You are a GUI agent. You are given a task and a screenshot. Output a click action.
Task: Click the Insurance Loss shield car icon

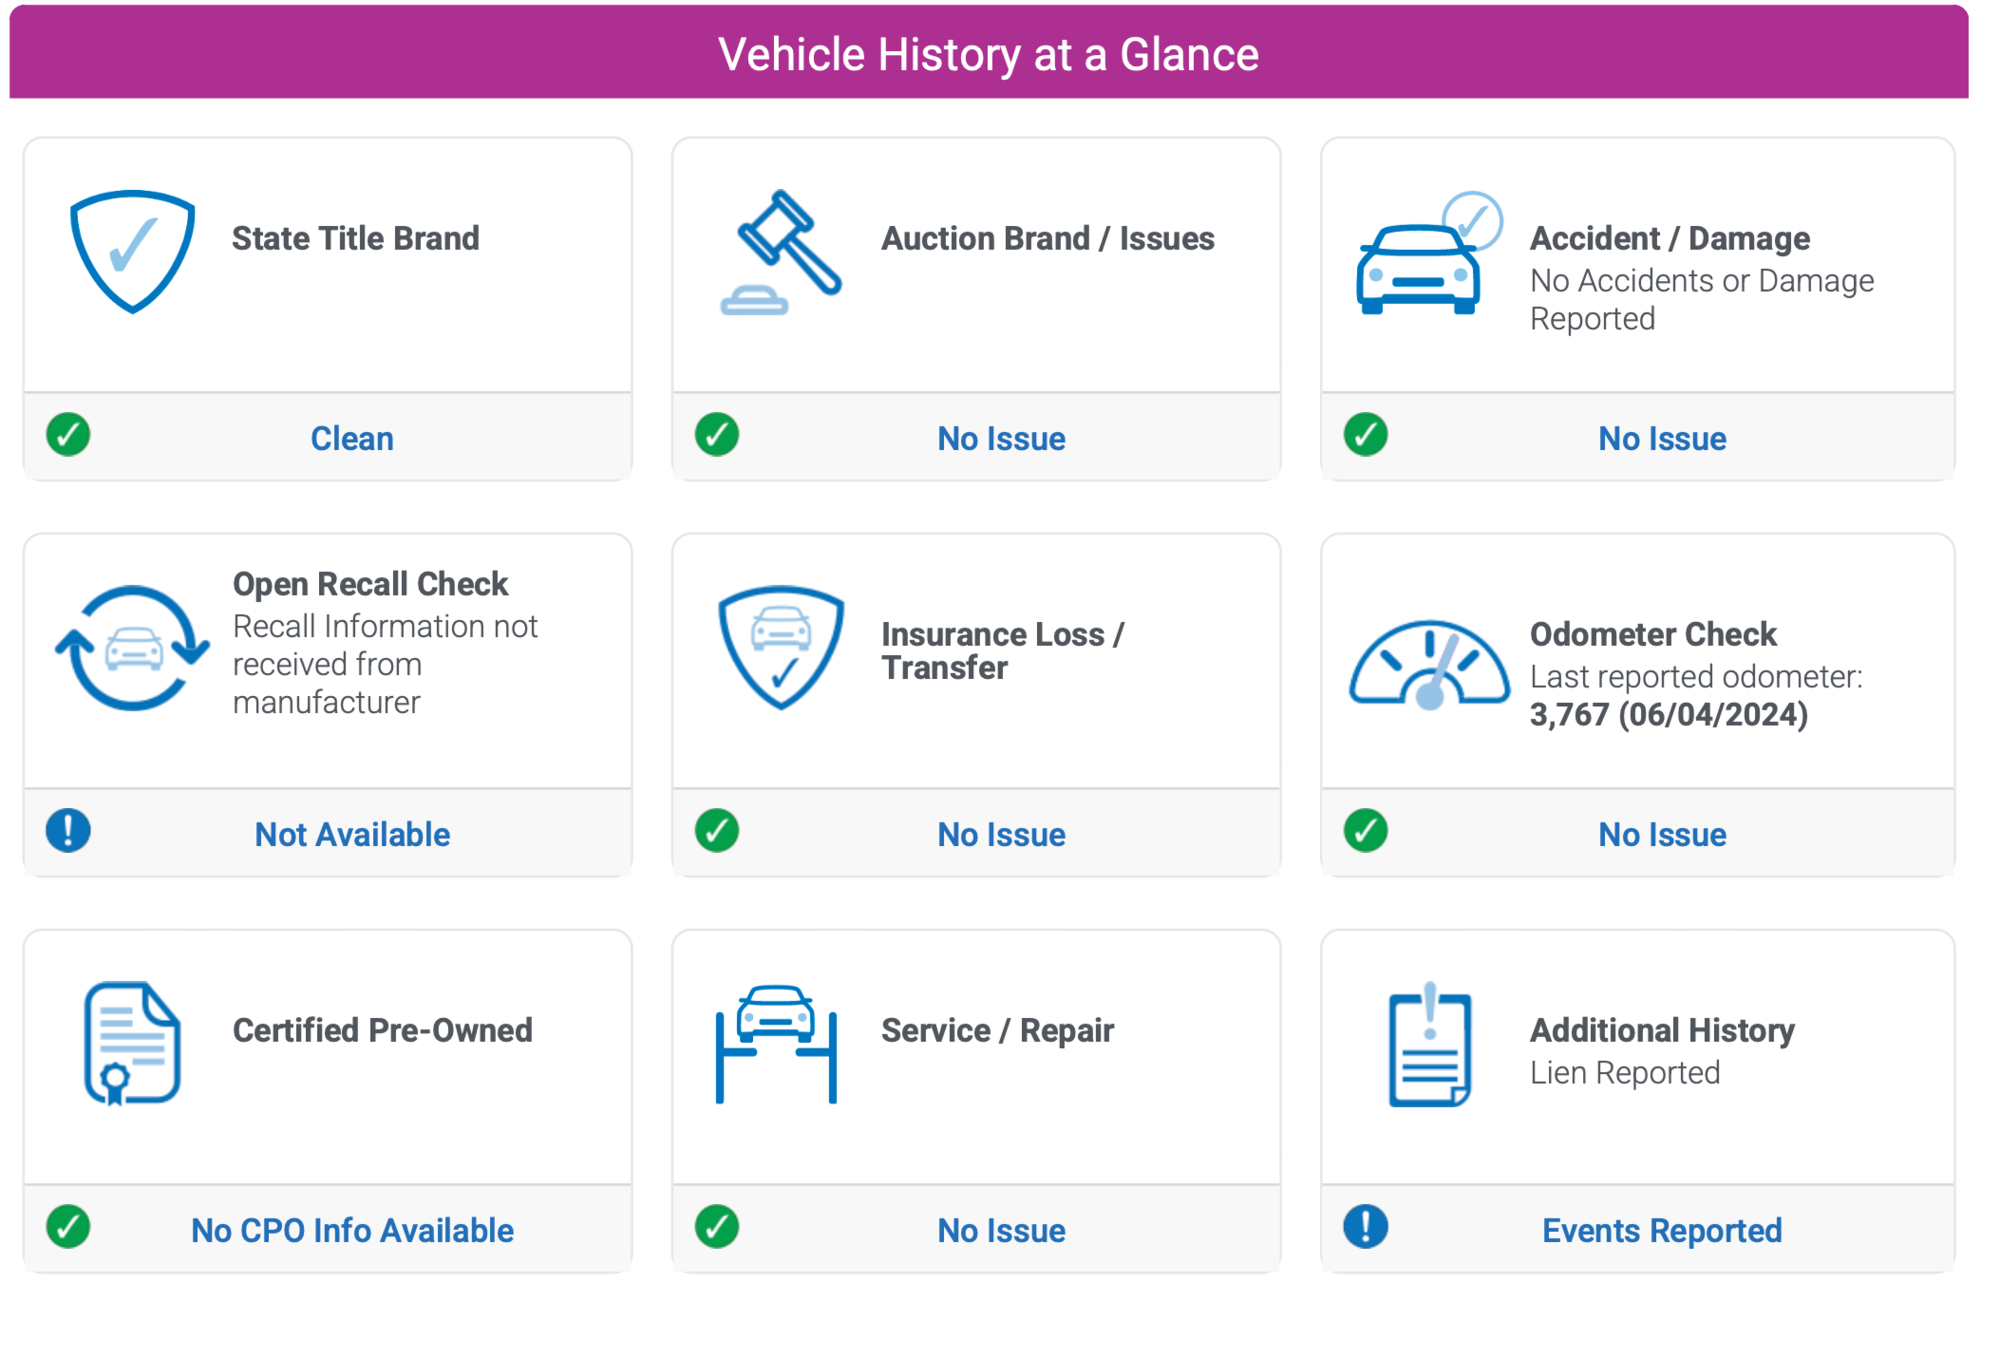click(781, 647)
